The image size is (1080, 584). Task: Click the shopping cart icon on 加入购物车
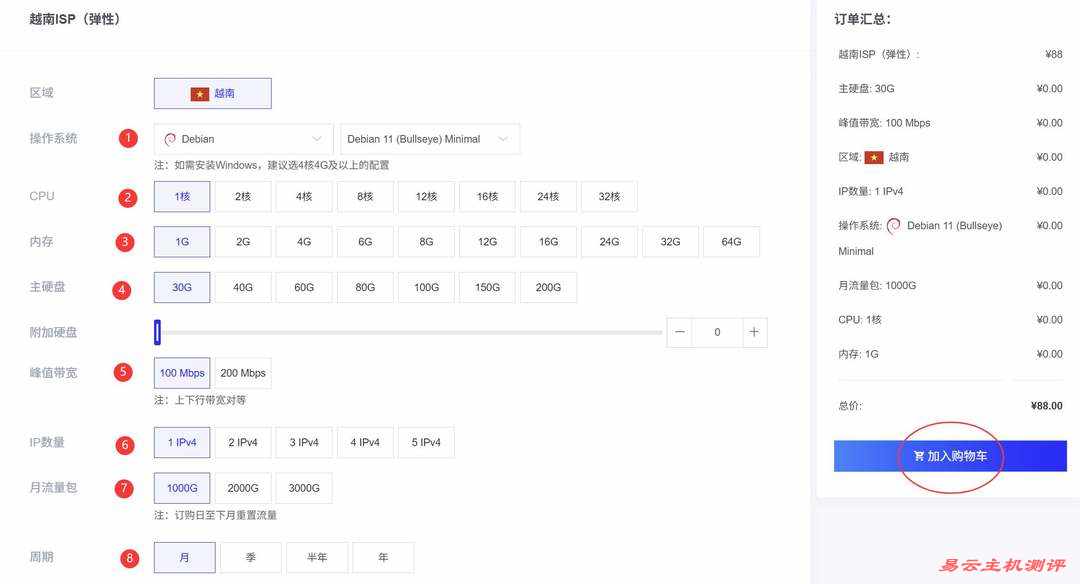[x=919, y=456]
